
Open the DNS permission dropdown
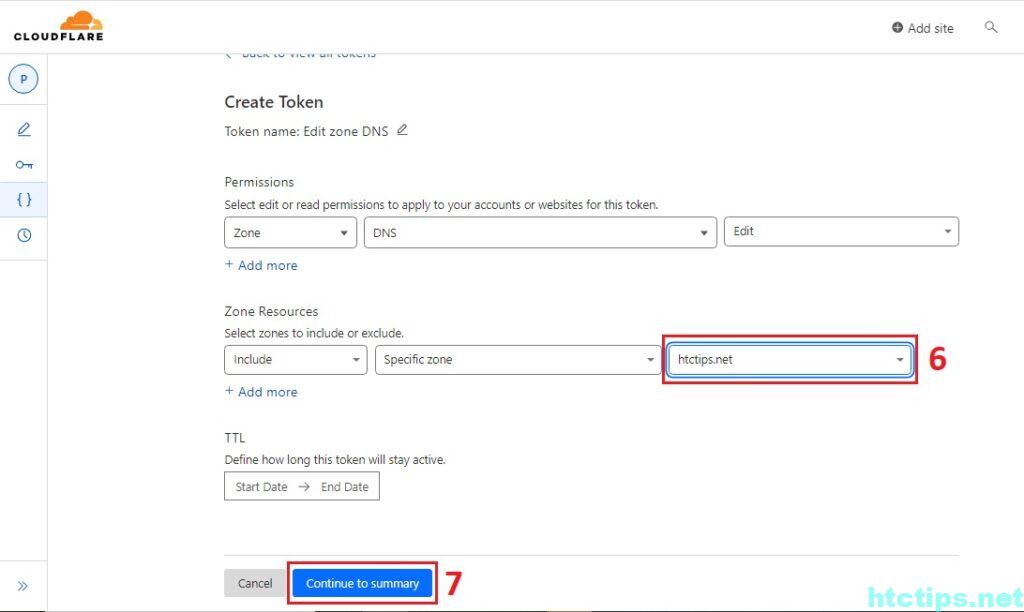click(540, 232)
